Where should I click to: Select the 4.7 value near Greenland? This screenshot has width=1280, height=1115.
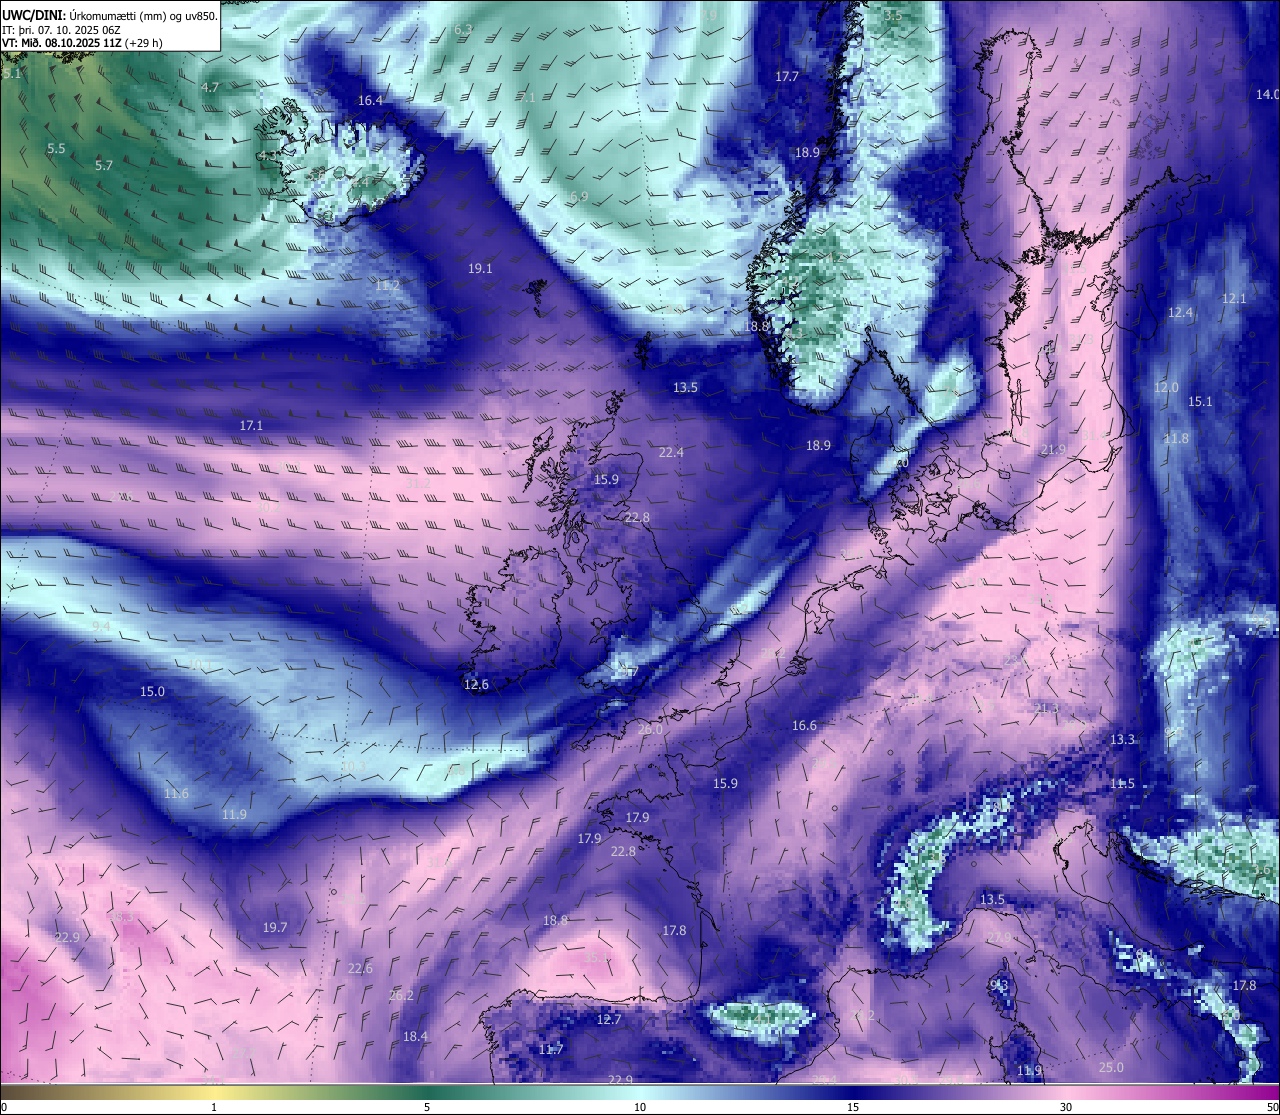(x=210, y=88)
